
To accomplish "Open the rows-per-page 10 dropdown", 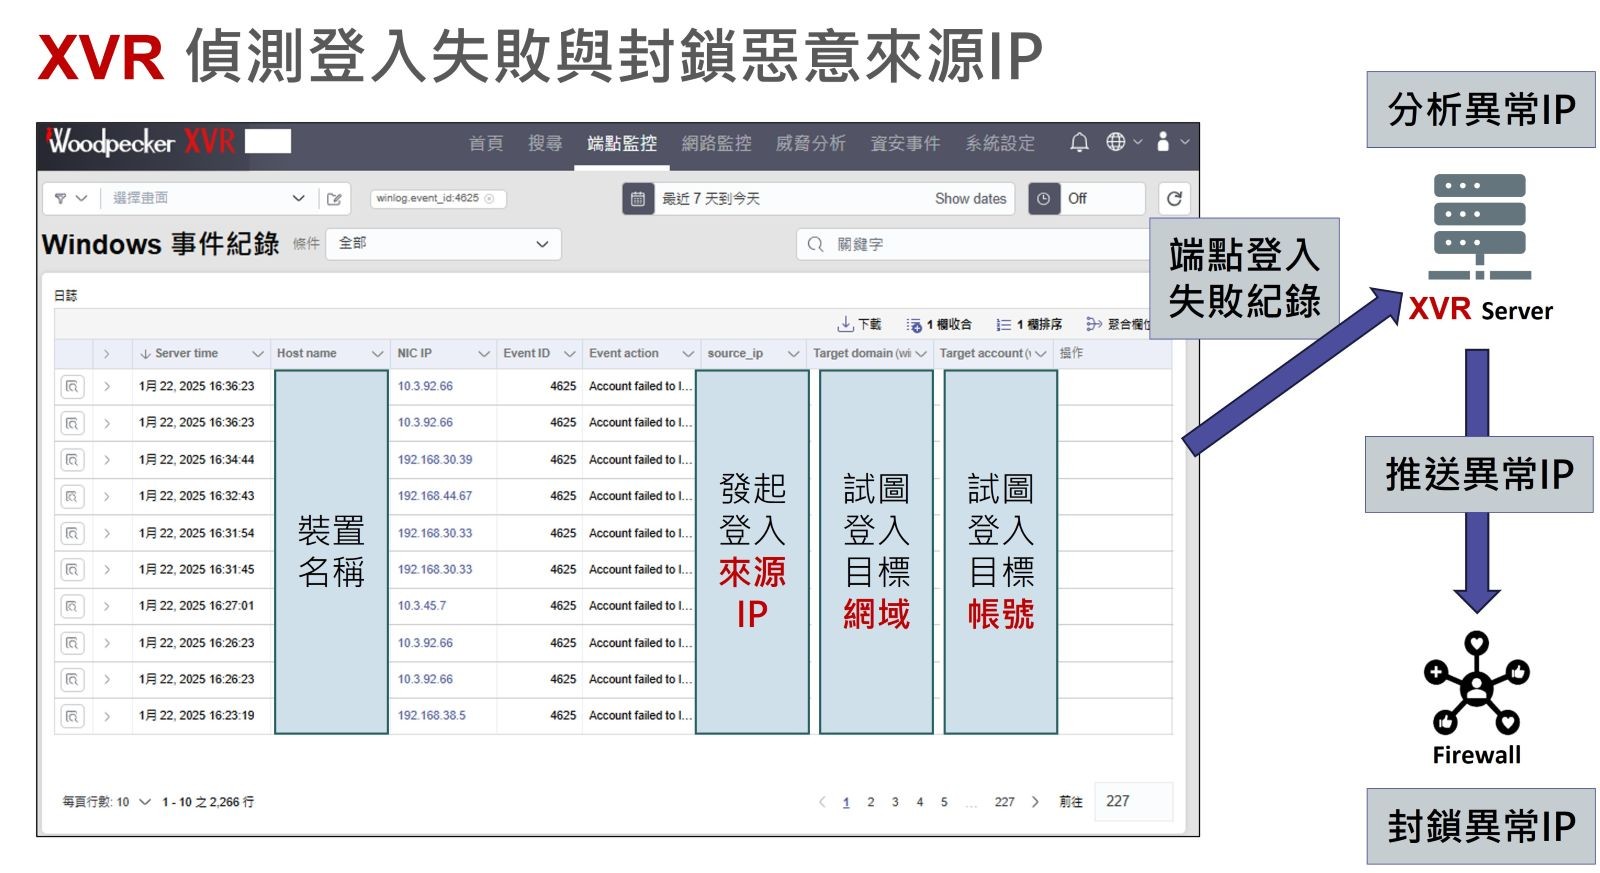I will coord(133,802).
